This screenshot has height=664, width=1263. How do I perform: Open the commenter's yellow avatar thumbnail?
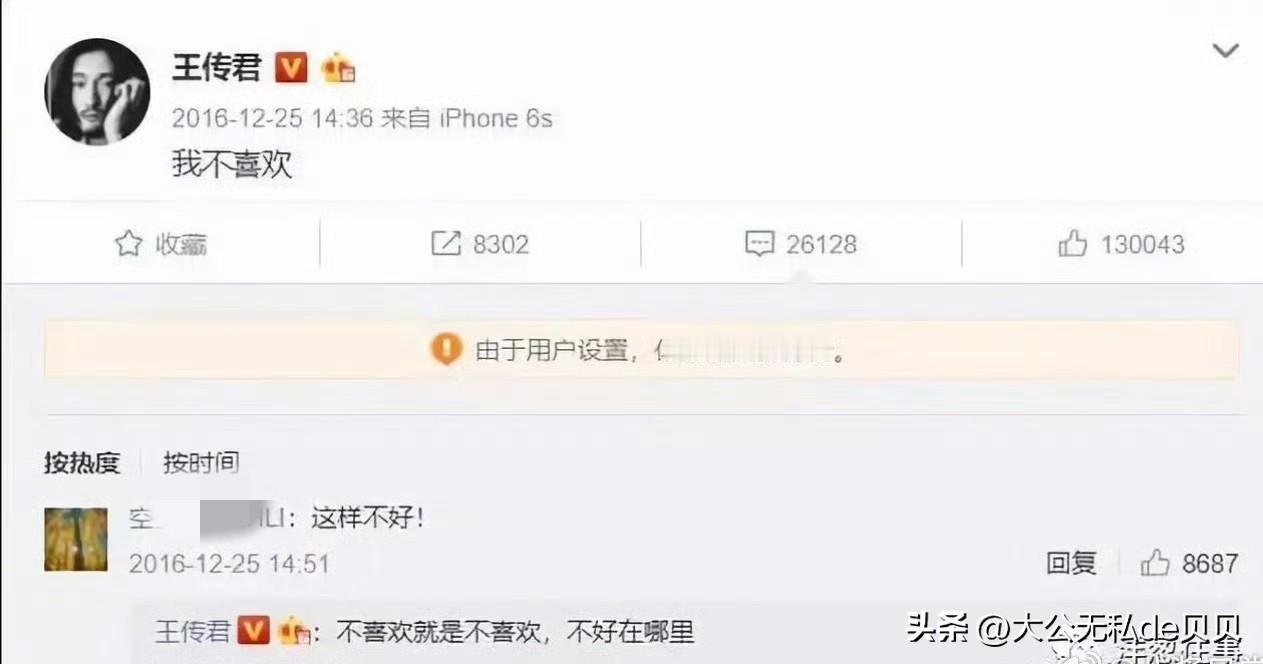tap(76, 539)
